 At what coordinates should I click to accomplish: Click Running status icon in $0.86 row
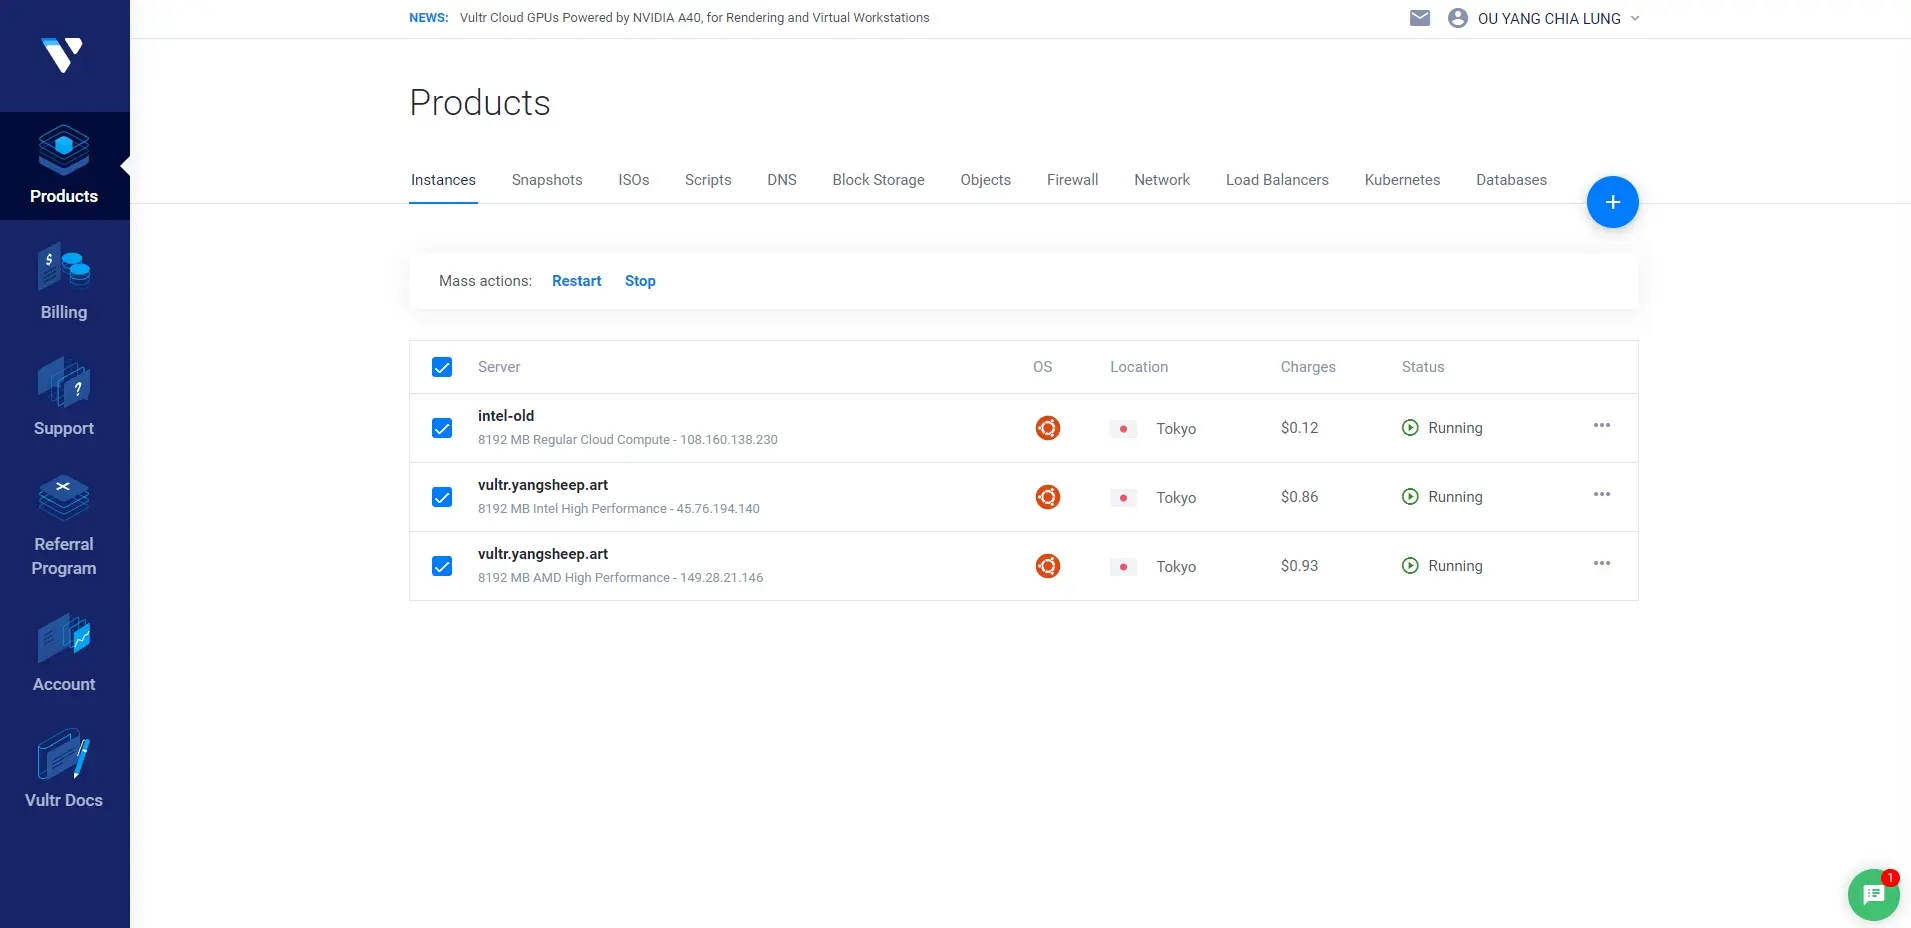pos(1410,497)
